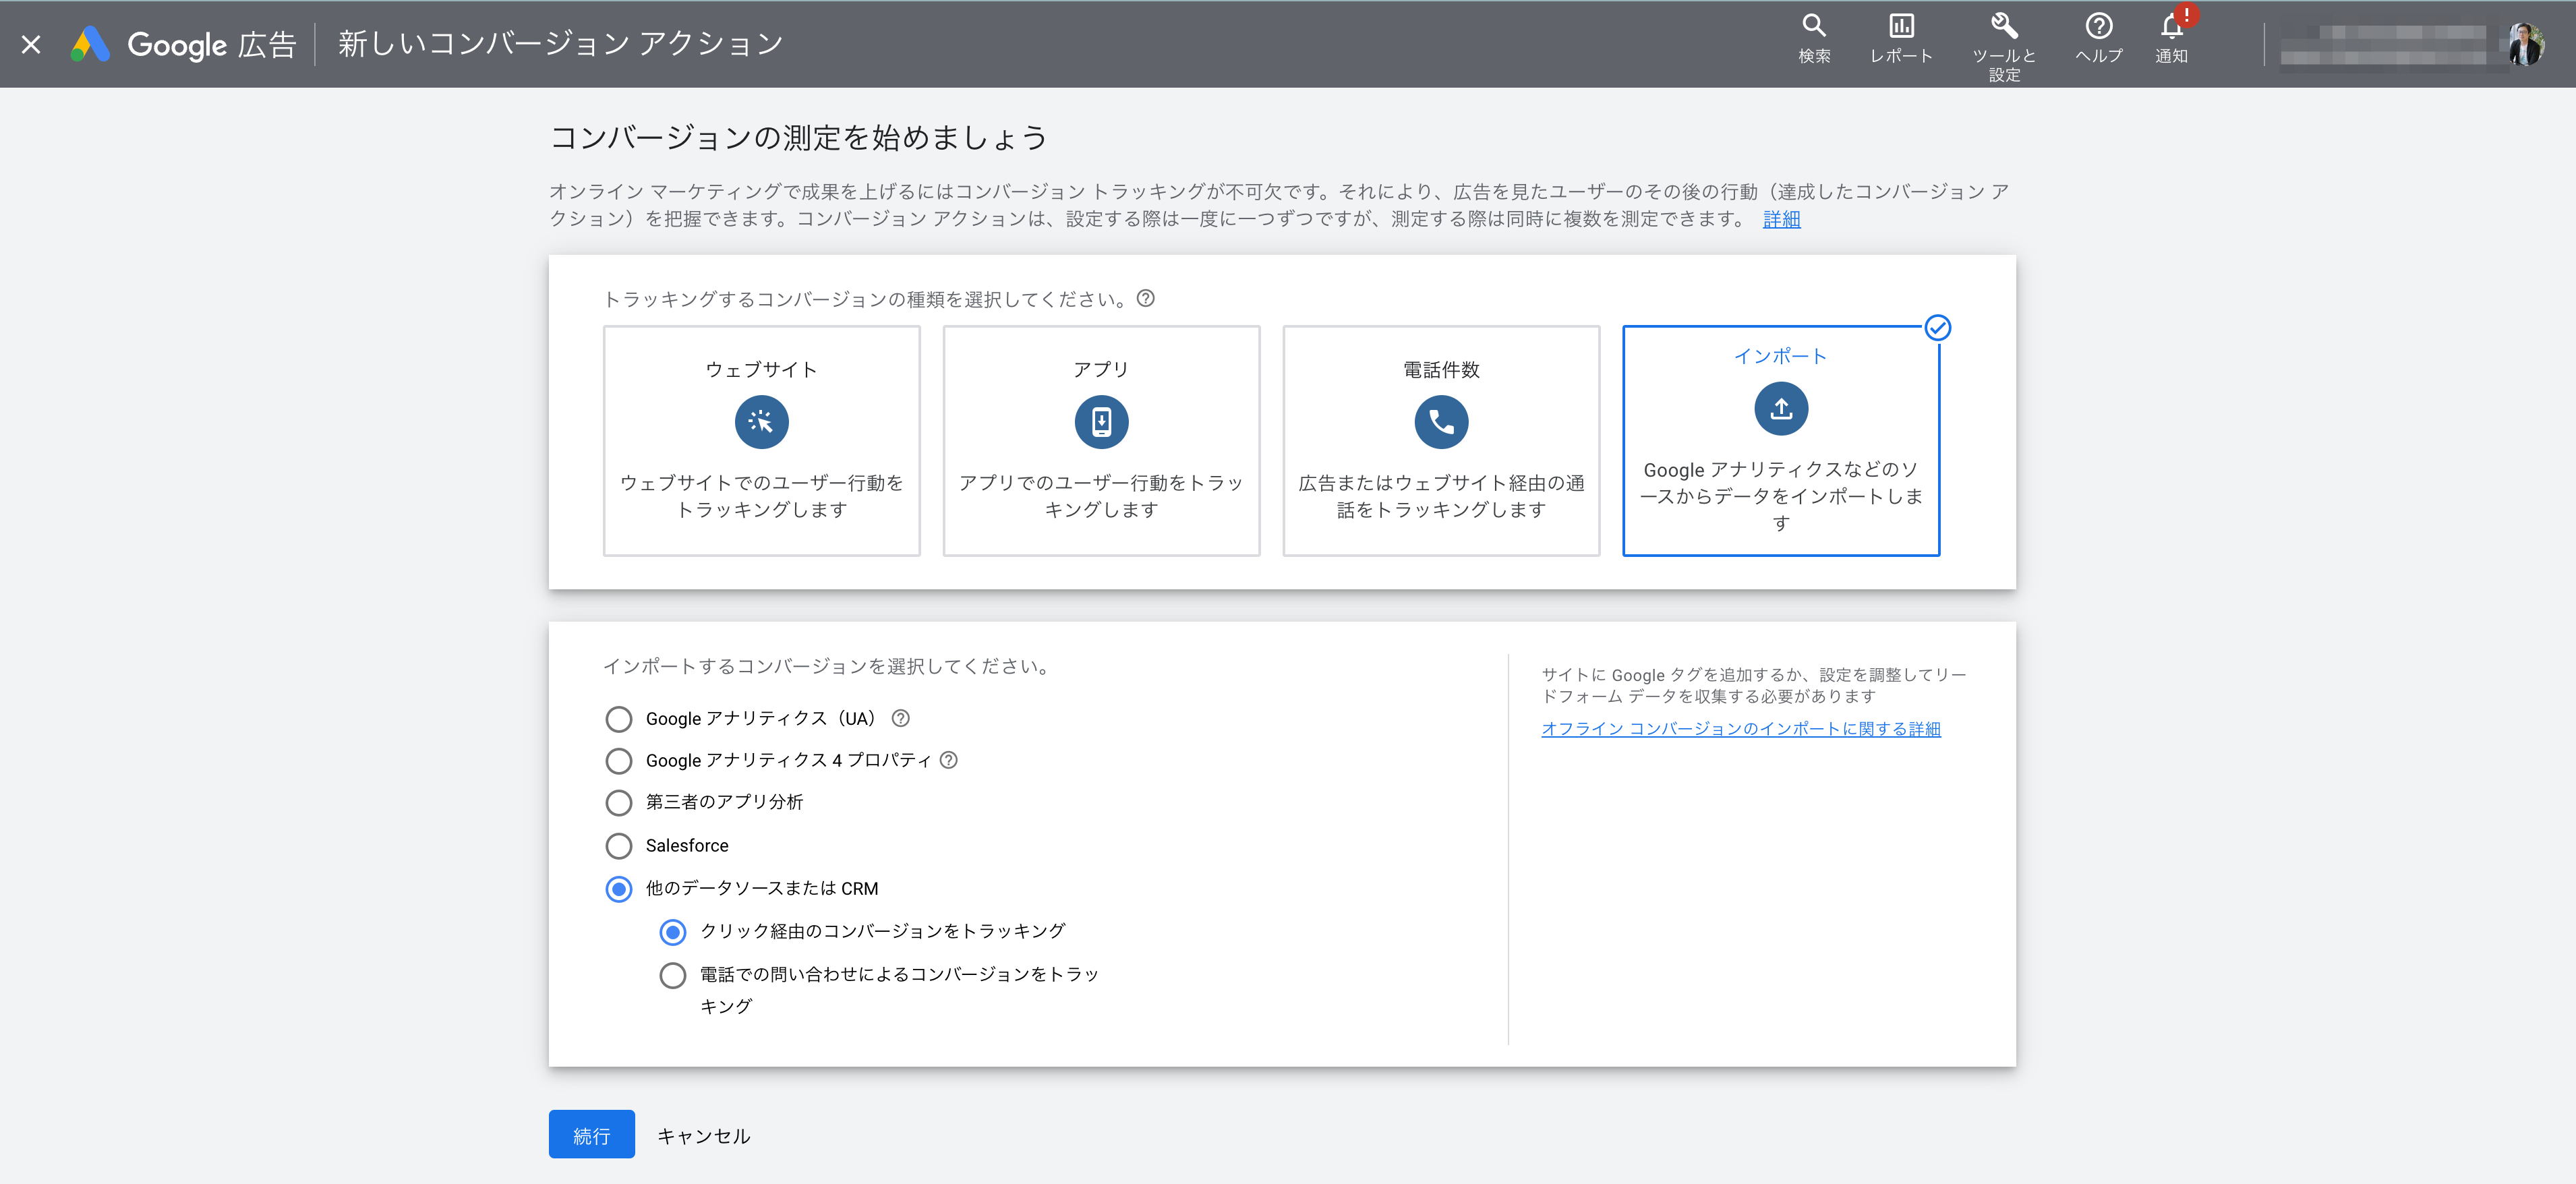
Task: Click the Google Ads logo
Action: tap(90, 44)
